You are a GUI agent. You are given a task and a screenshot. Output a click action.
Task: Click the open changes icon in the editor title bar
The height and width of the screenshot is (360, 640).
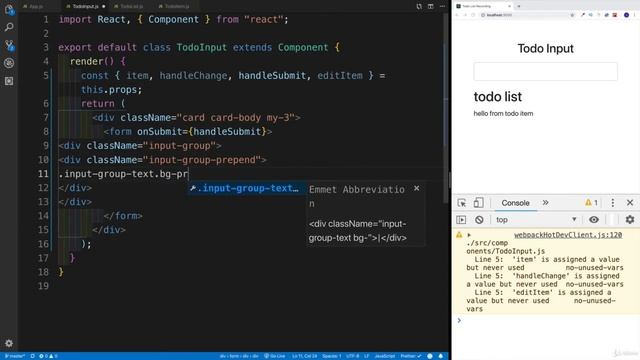coord(419,6)
